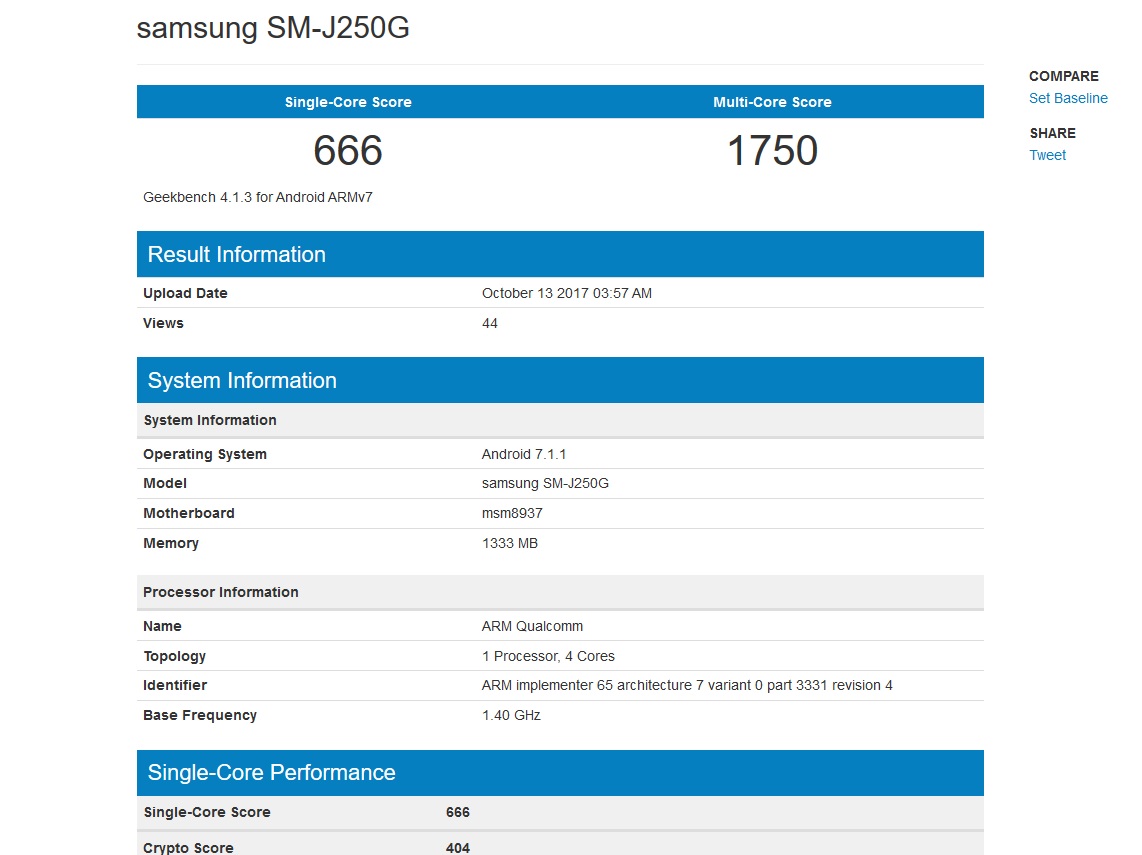Select 1 Processor, 4 Cores value
This screenshot has width=1142, height=855.
pyautogui.click(x=548, y=656)
